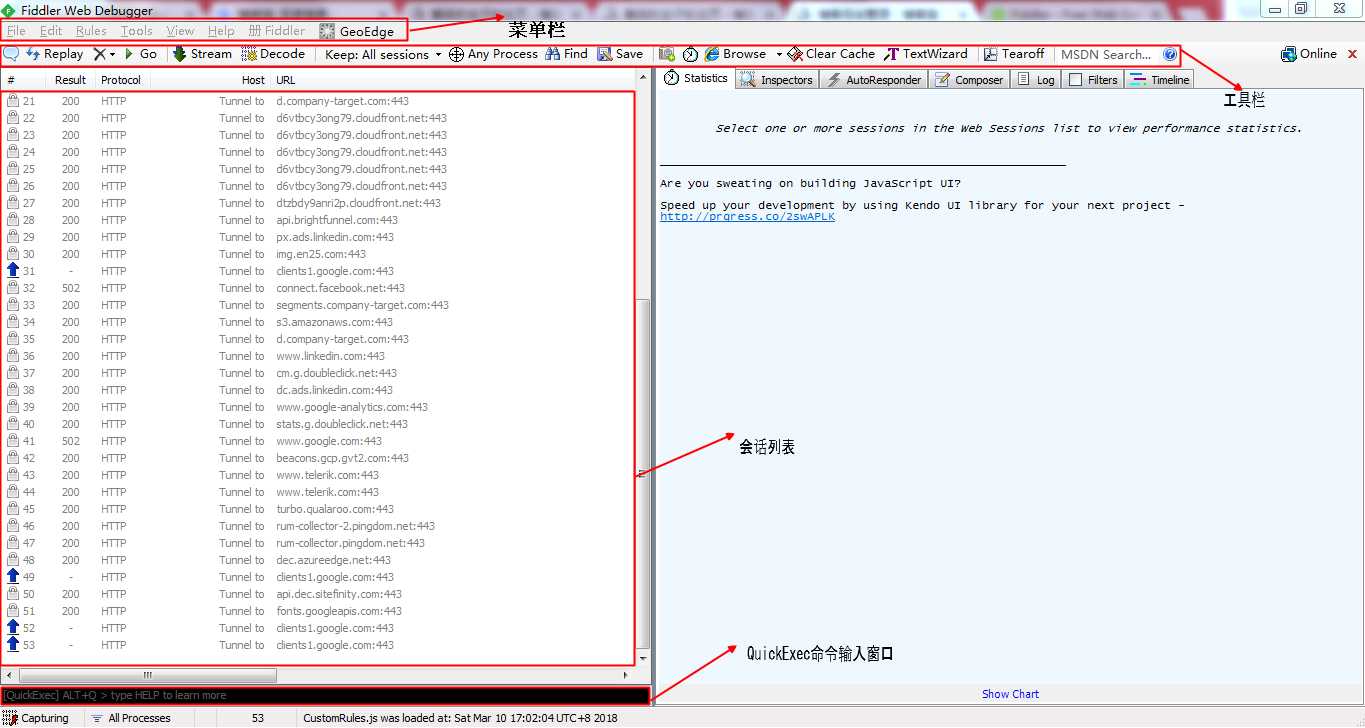Sort sessions by the URL column header

[x=286, y=80]
